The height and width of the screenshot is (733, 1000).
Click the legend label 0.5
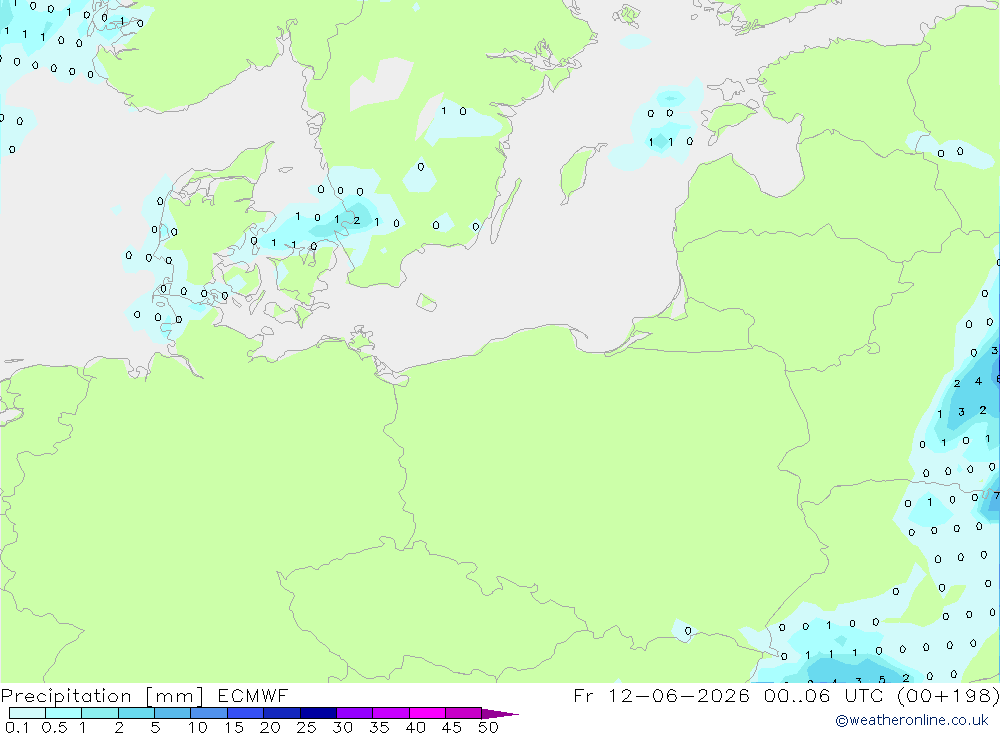(x=54, y=727)
